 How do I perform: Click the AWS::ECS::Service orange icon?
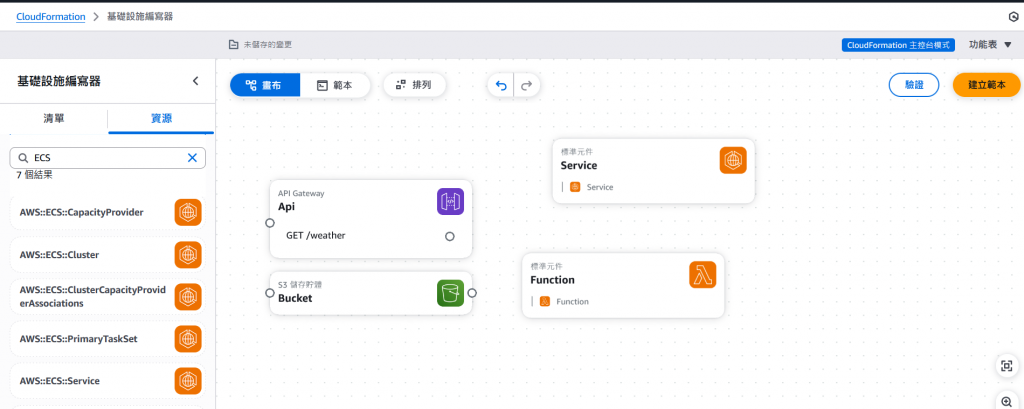(x=188, y=381)
